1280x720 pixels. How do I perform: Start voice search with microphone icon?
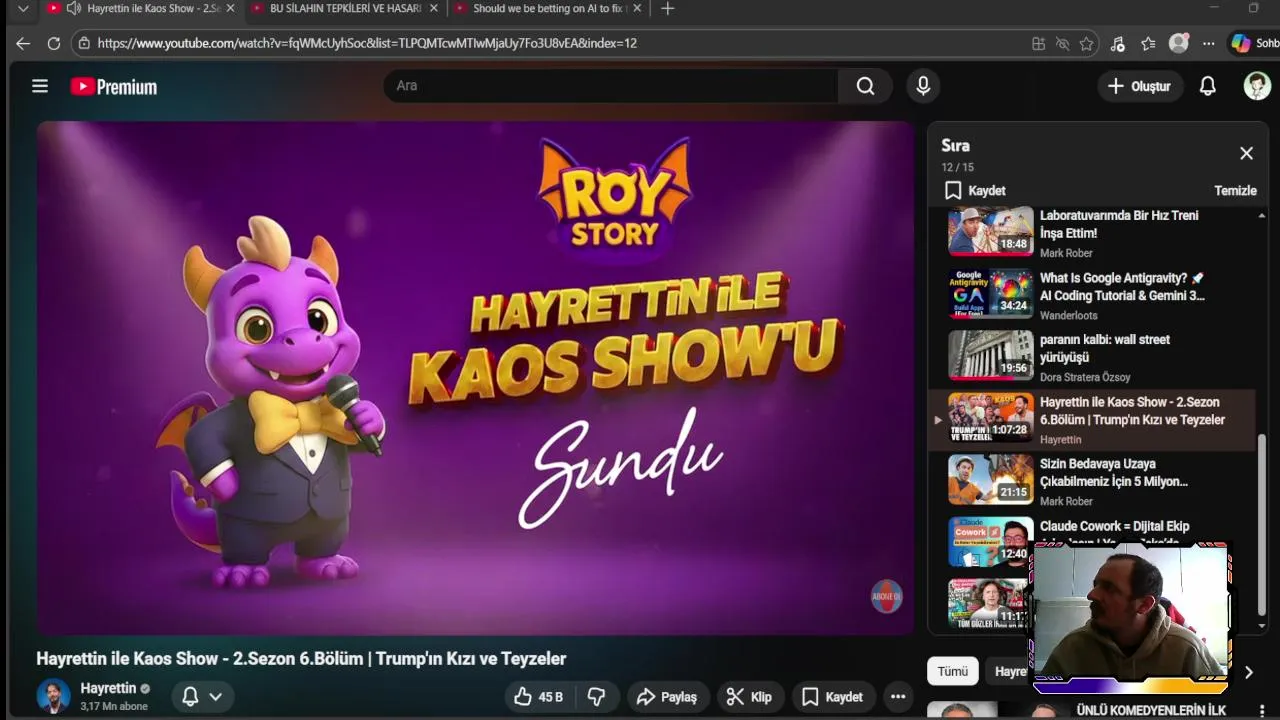point(923,86)
